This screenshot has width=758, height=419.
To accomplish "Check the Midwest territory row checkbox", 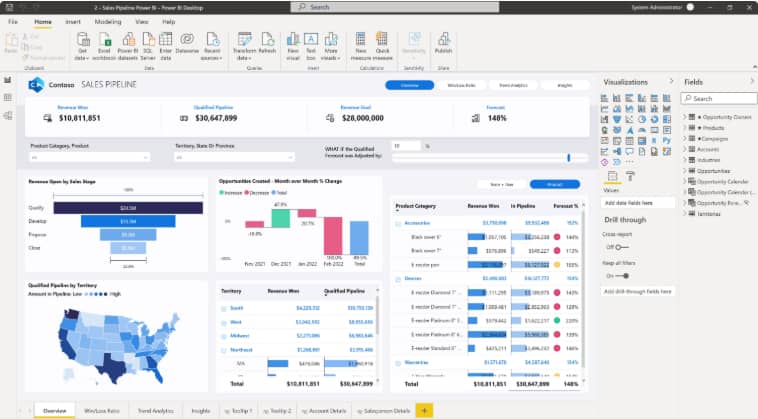I will [x=223, y=336].
